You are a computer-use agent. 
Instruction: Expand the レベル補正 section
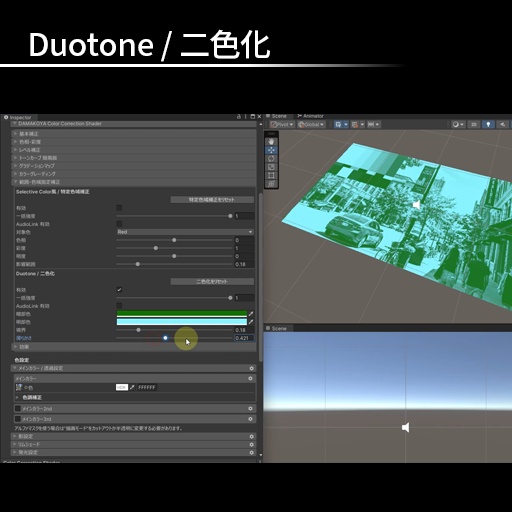tap(134, 150)
